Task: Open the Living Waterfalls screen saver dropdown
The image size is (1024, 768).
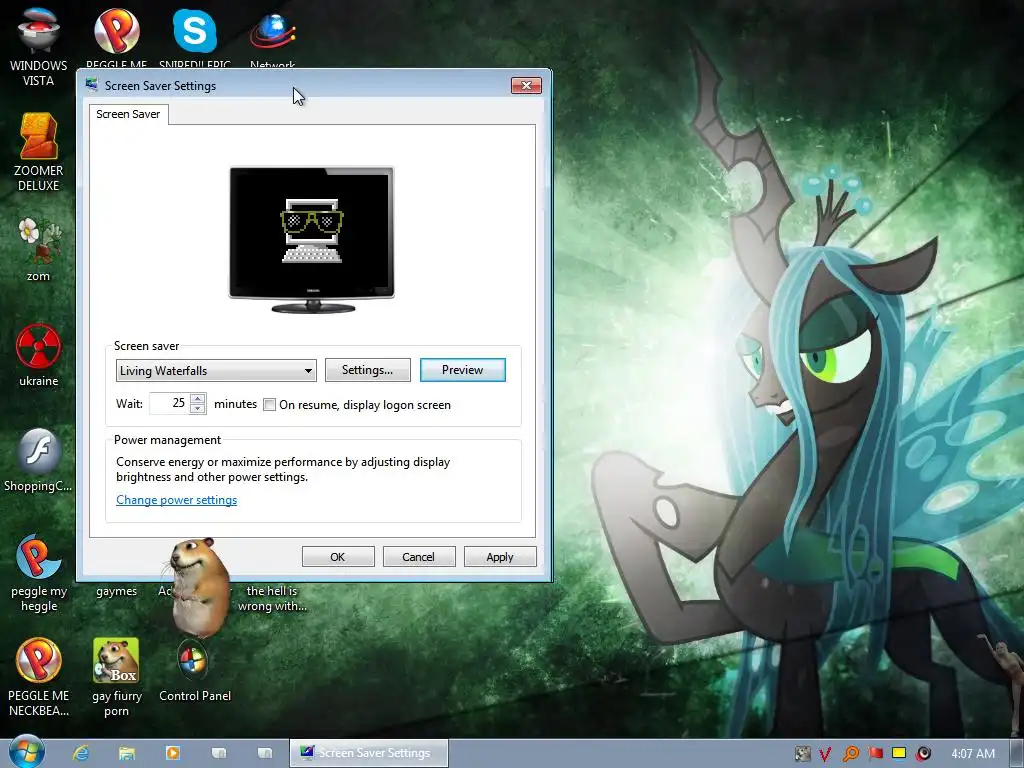Action: pos(216,370)
